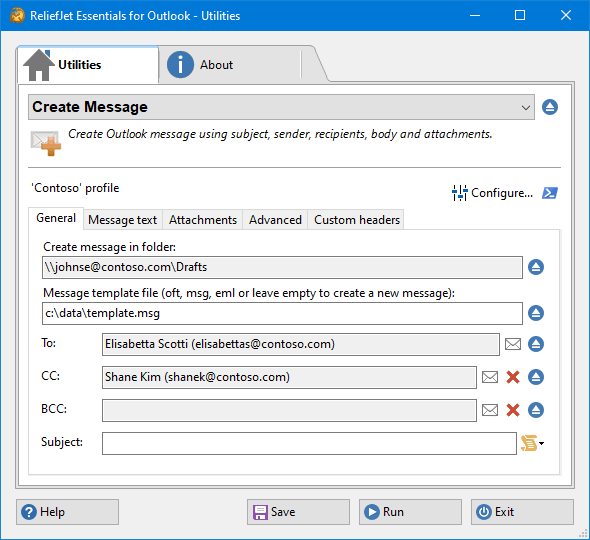The image size is (590, 540).
Task: Expand the Create Message utility dropdown
Action: click(x=281, y=107)
